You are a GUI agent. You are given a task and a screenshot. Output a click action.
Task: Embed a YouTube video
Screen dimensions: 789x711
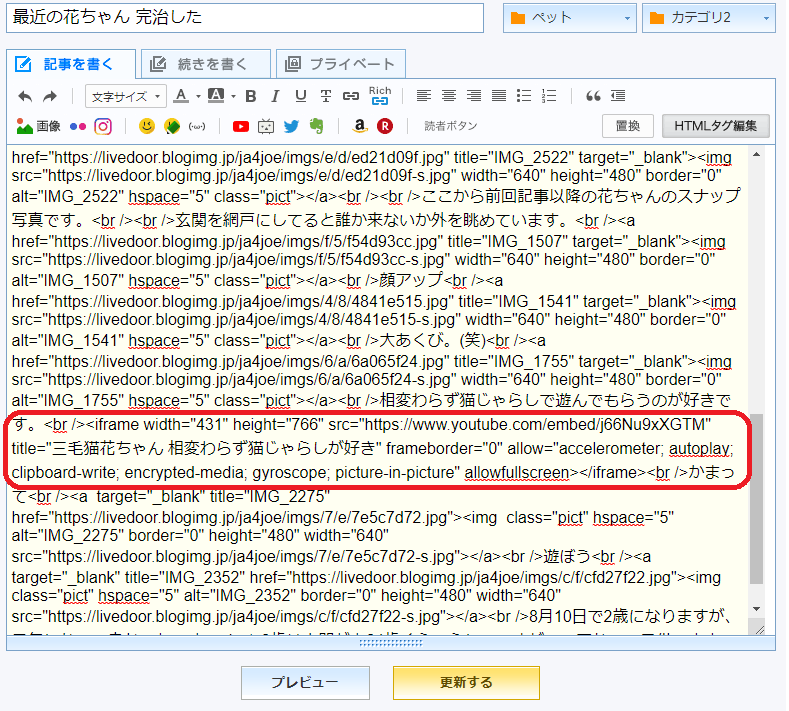241,126
